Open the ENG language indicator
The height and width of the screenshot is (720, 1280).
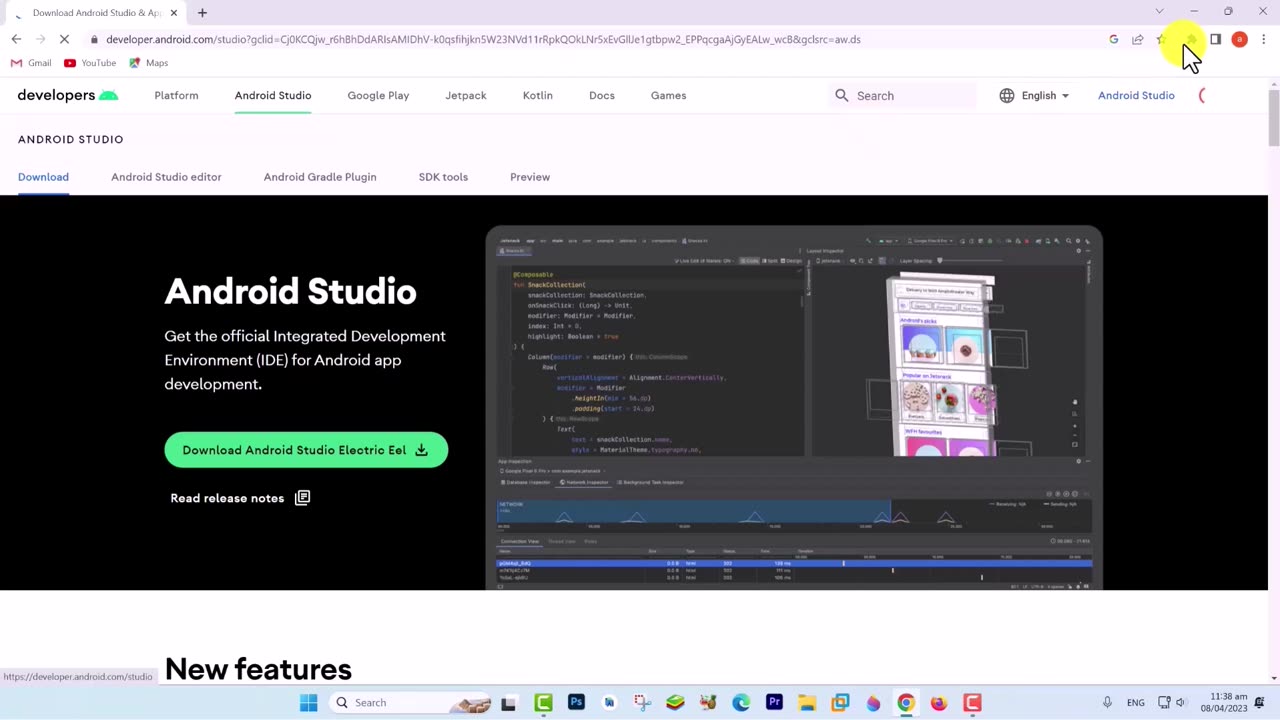click(1136, 703)
